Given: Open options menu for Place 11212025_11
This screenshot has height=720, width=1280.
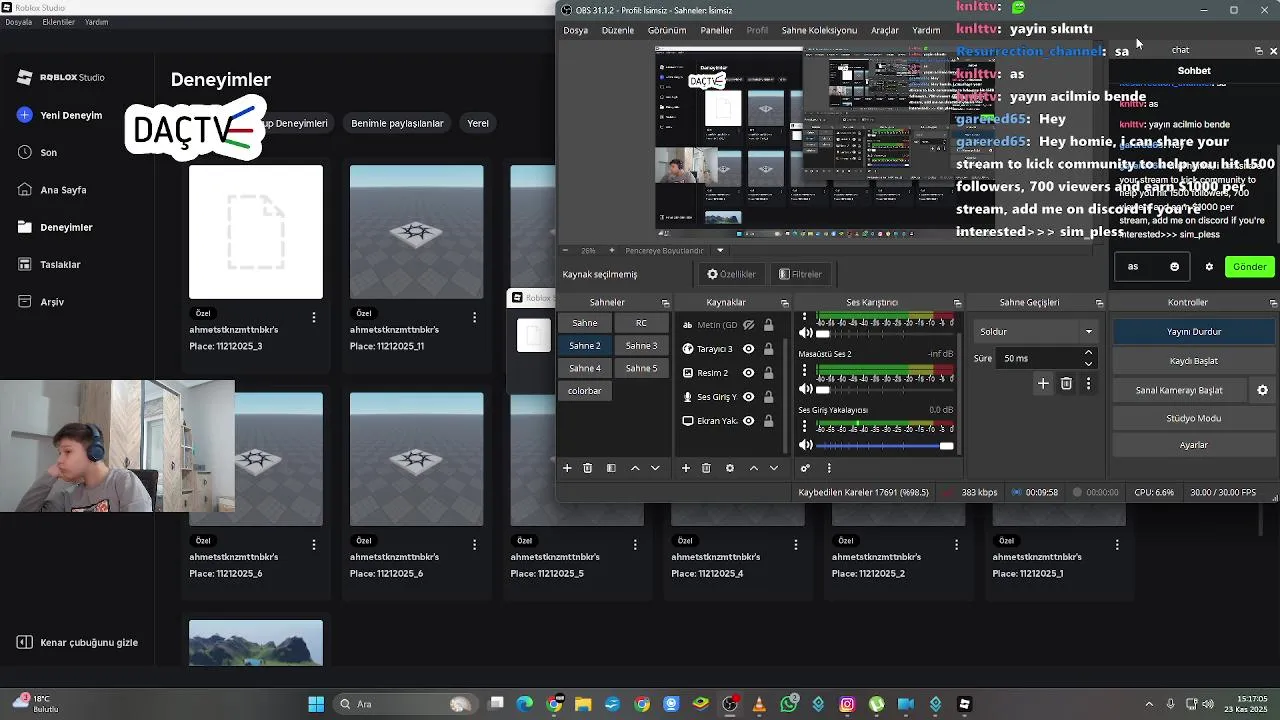Looking at the screenshot, I should pos(474,317).
